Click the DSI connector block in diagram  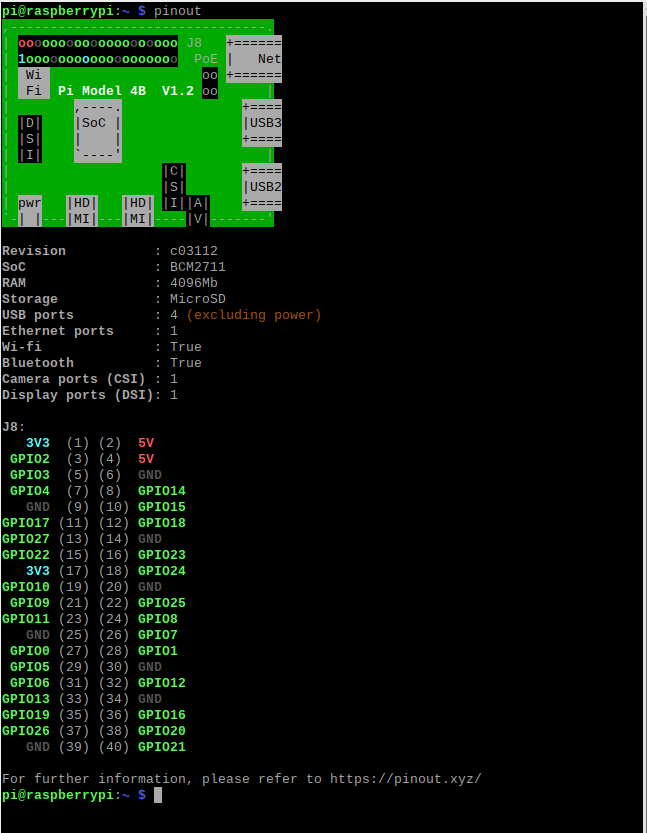click(x=30, y=139)
